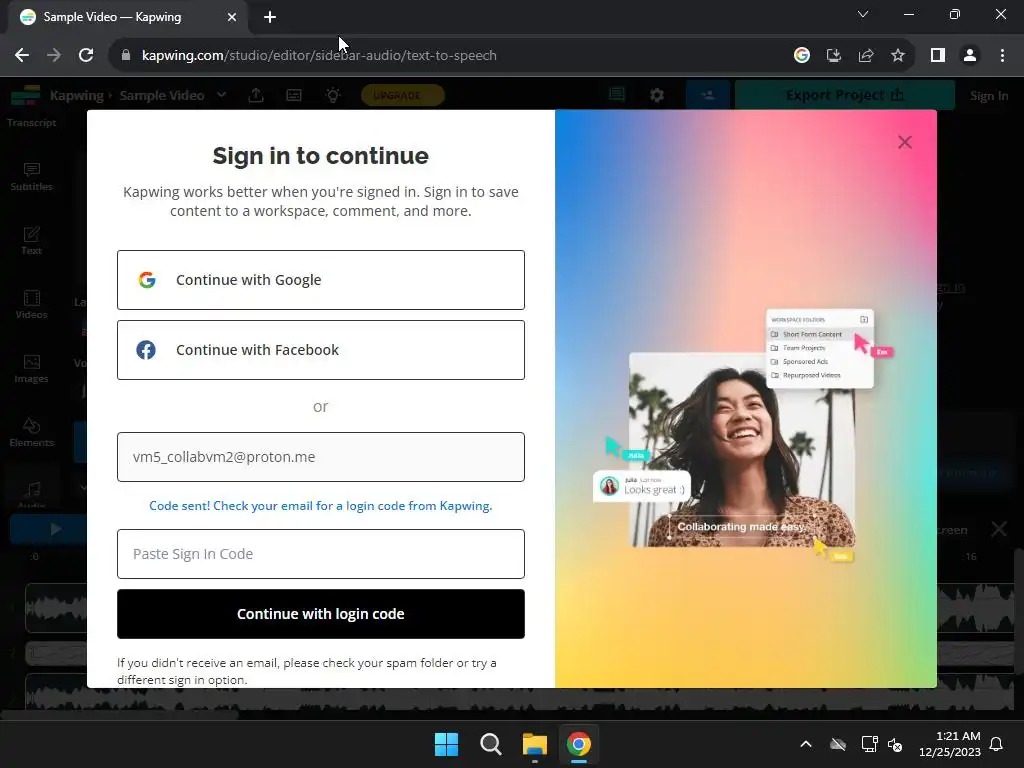Open the Elements sidebar panel
Screen dimensions: 1024x768
(x=31, y=433)
